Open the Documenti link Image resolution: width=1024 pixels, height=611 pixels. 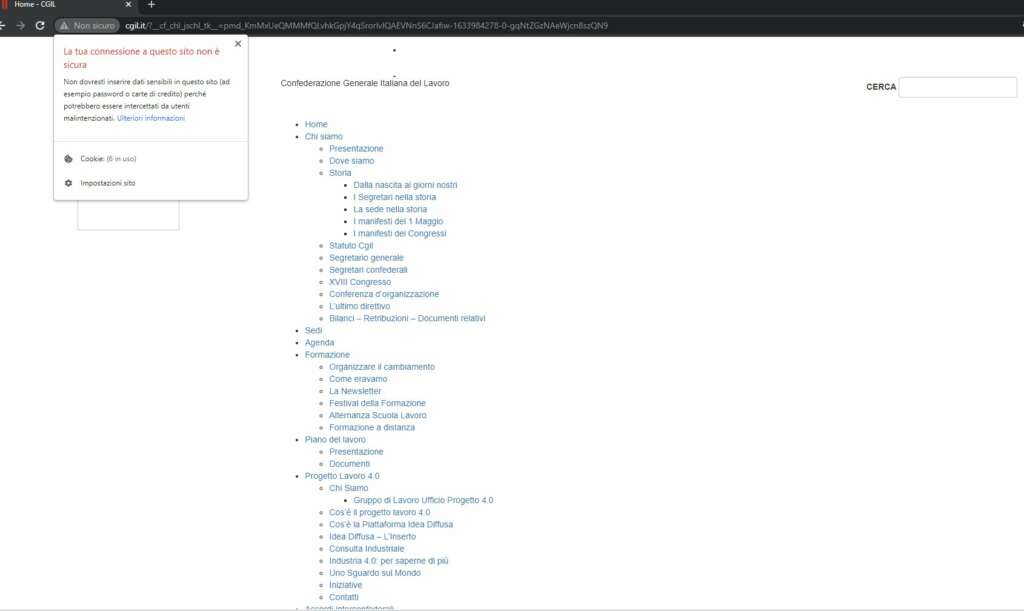[x=349, y=464]
